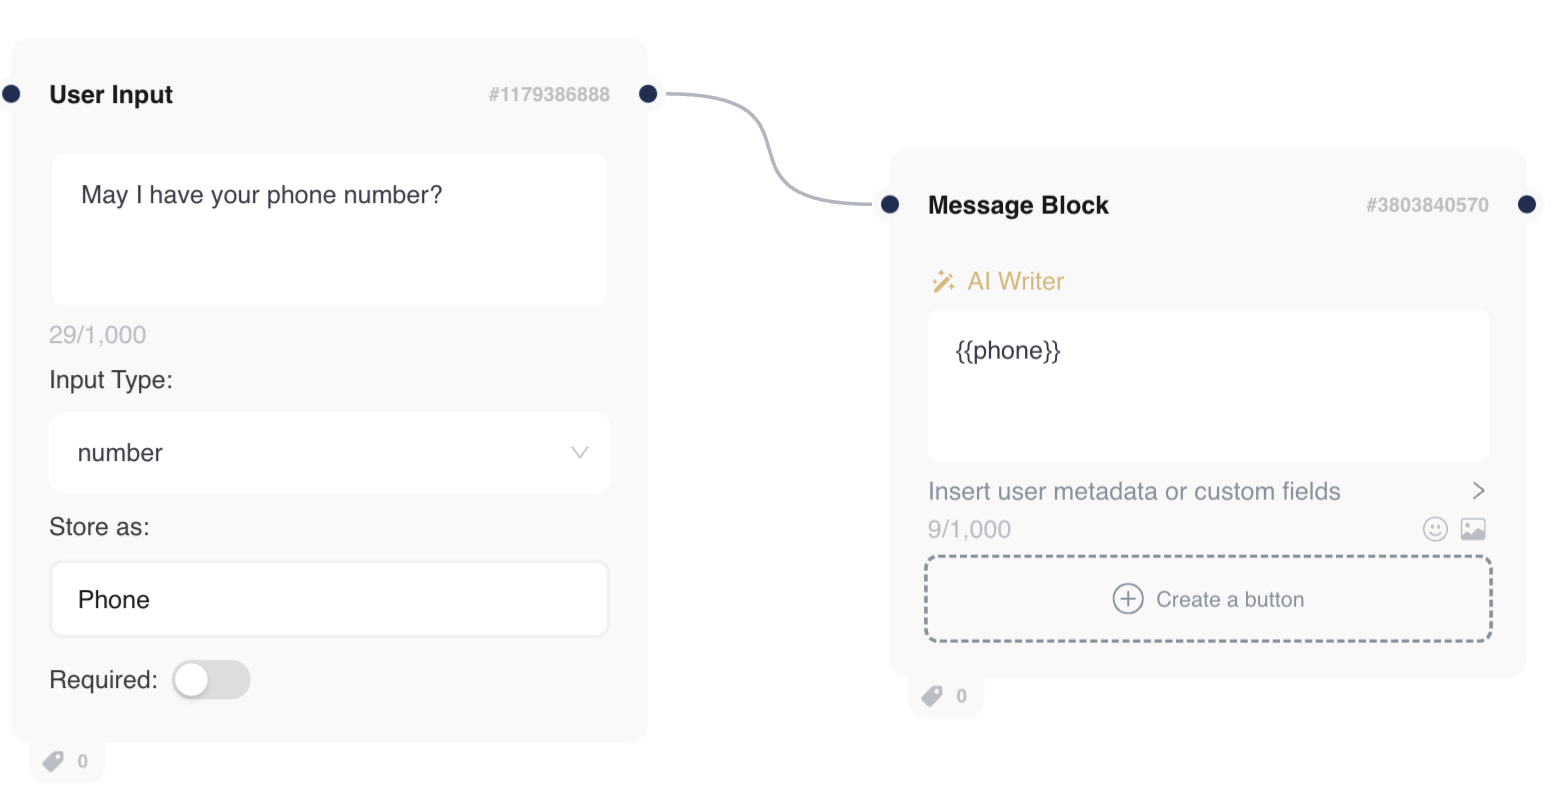This screenshot has height=800, width=1558.
Task: Enable the Required toggle switch
Action: tap(210, 680)
